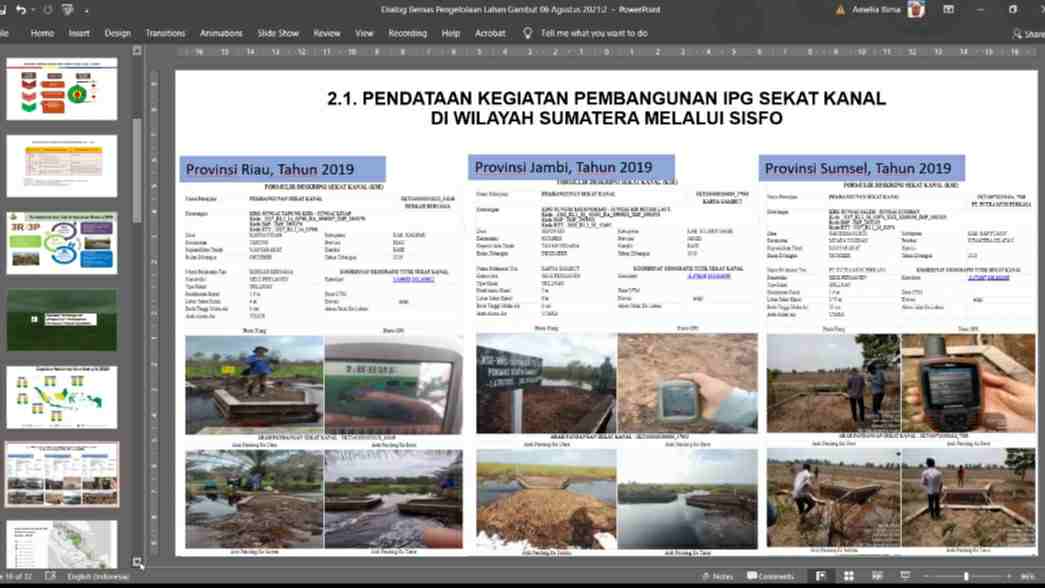1045x588 pixels.
Task: Click the Print Preview icon in Quick Access Toolbar
Action: coord(67,10)
